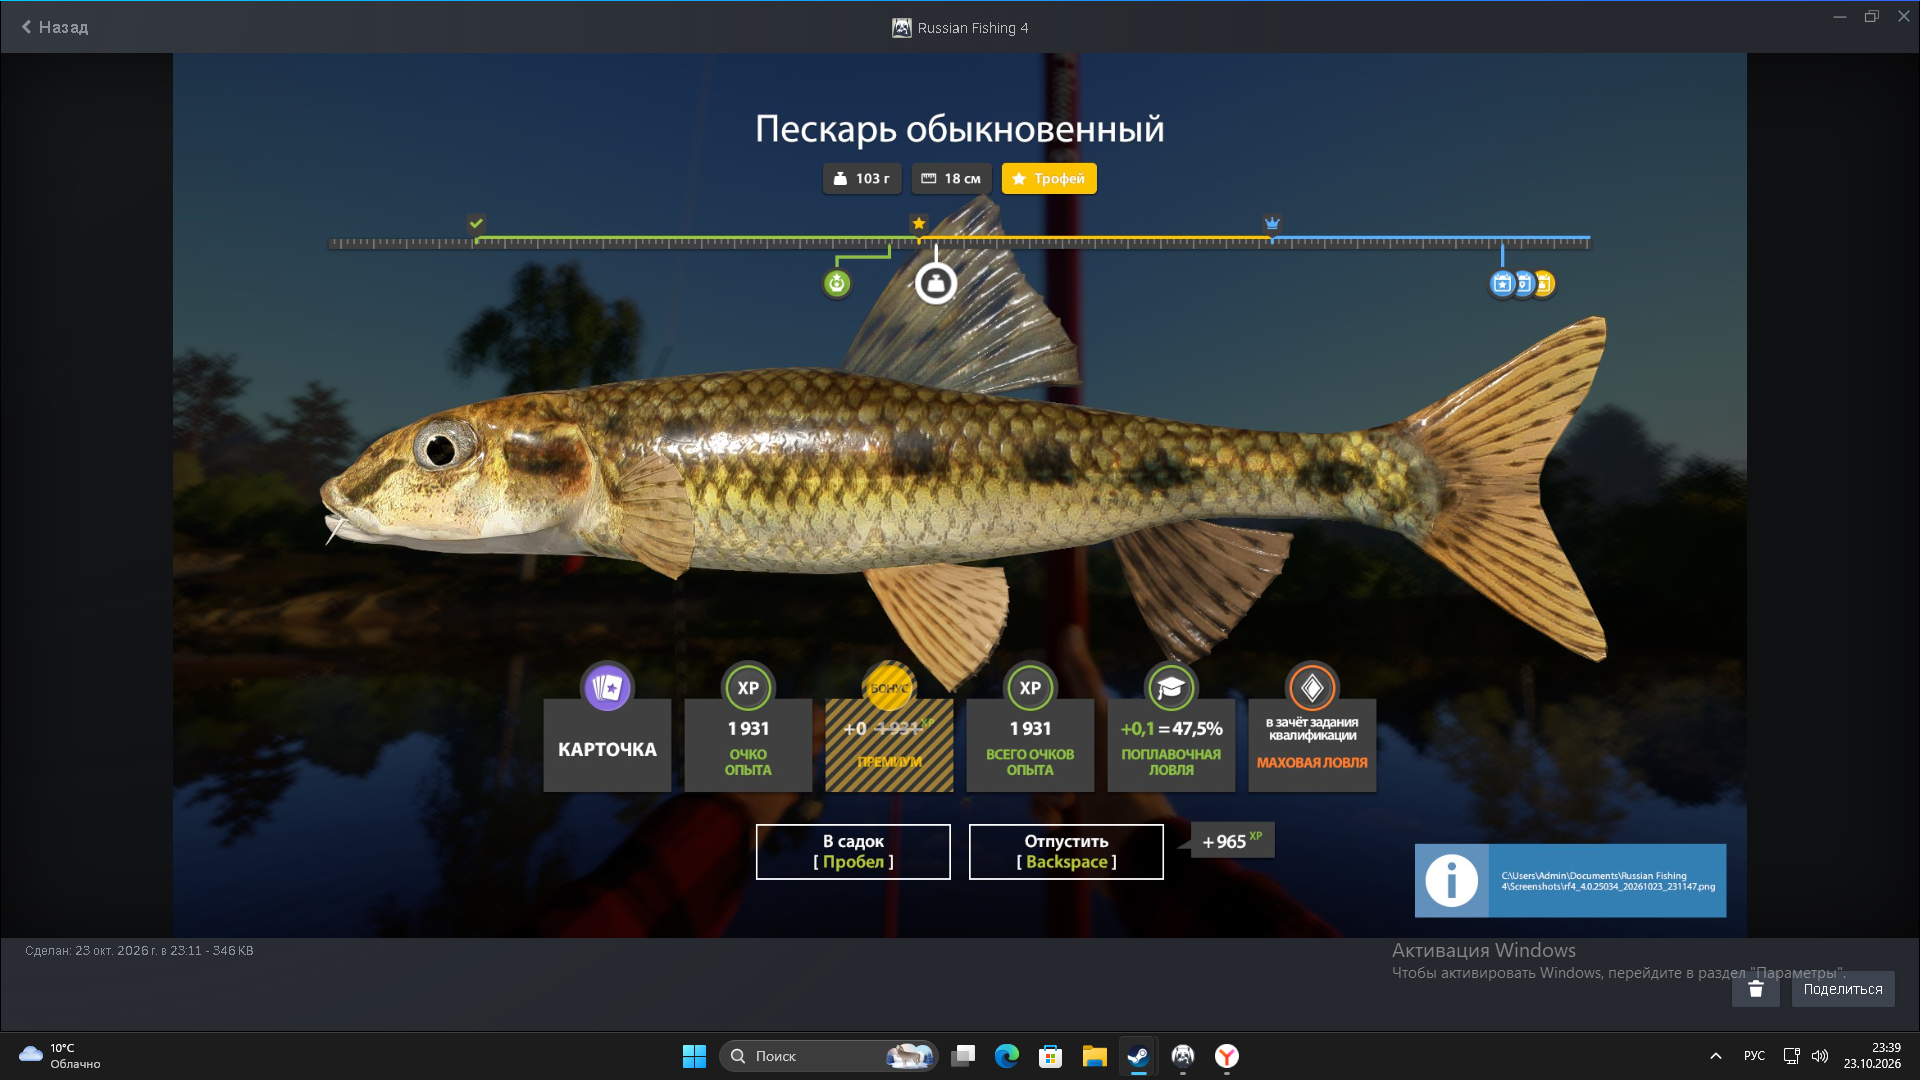The image size is (1920, 1080).
Task: Click the green circular marker below scale
Action: click(x=837, y=284)
